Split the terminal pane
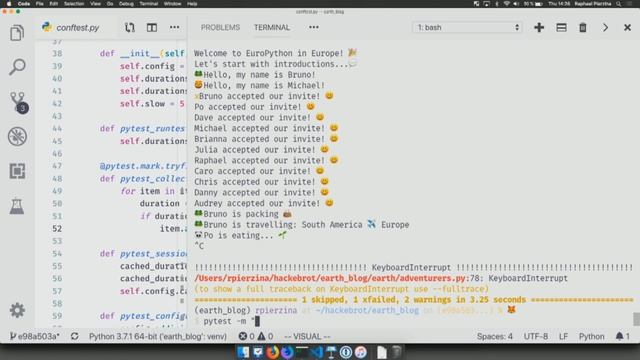The height and width of the screenshot is (360, 640). click(x=561, y=27)
